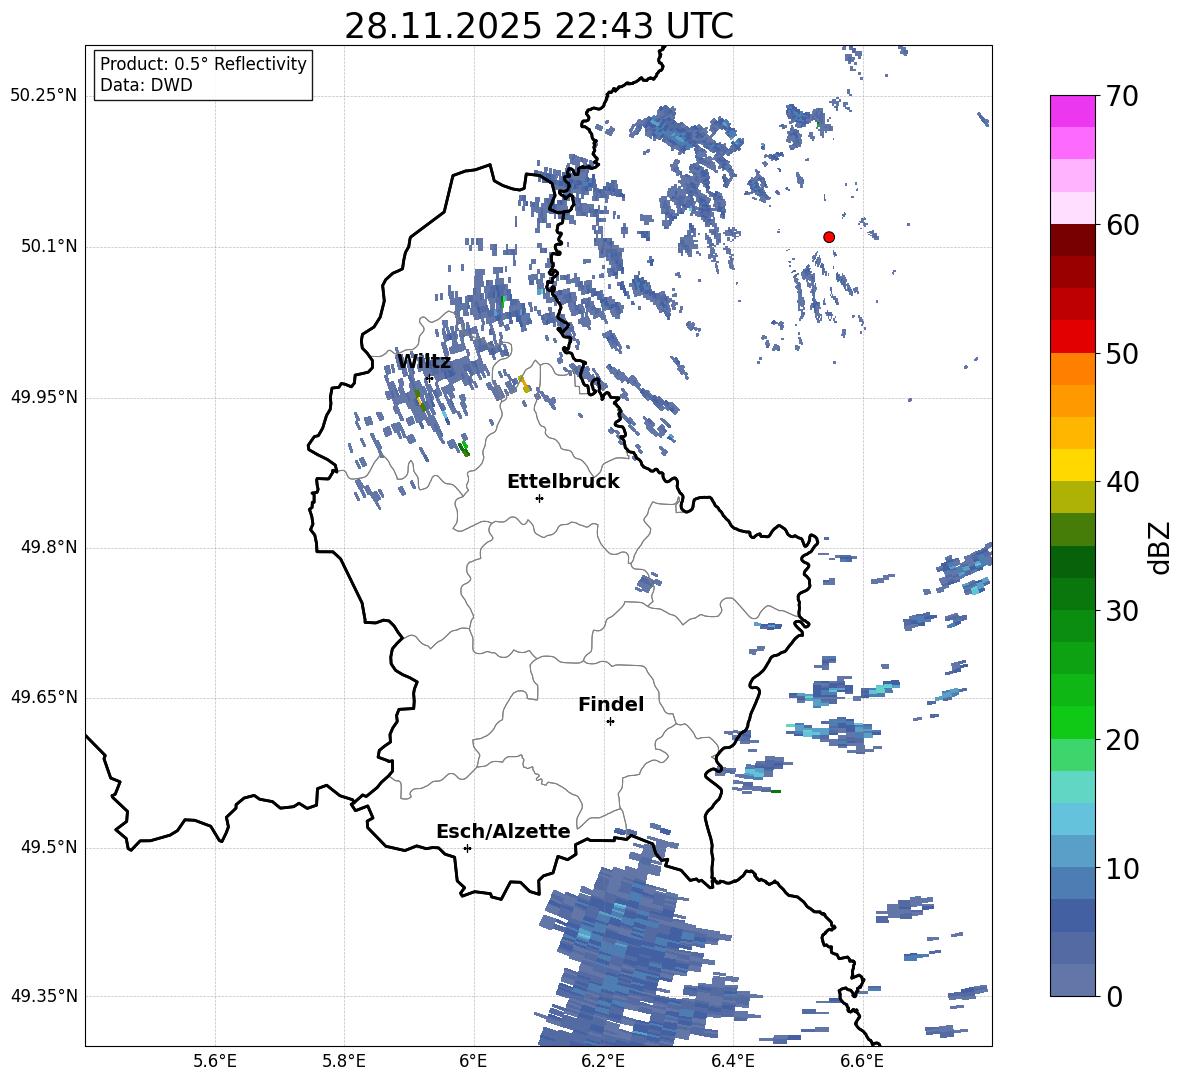Click the 50.1°N latitude label
The image size is (1184, 1081).
coord(49,247)
